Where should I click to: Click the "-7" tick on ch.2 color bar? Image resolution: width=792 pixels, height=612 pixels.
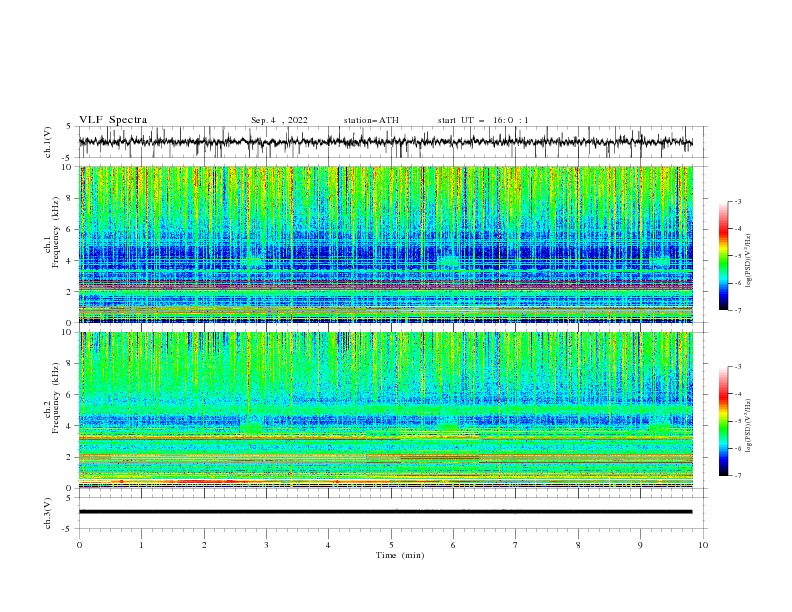click(738, 476)
